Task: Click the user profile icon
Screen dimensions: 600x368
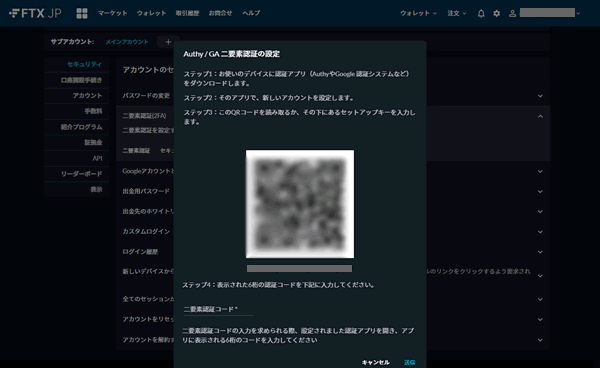Action: (x=512, y=13)
